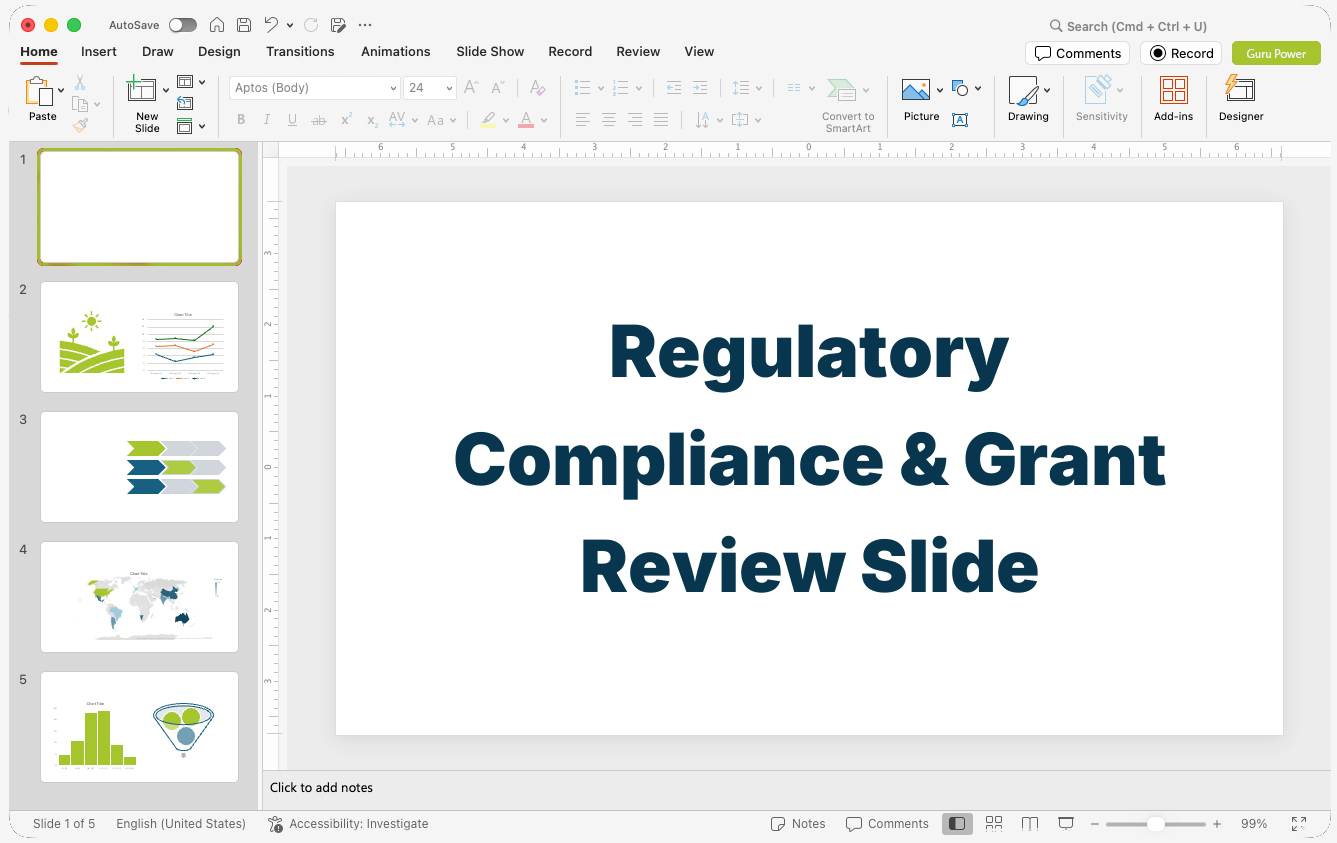Open the Section dropdown
1337x843 pixels.
191,126
